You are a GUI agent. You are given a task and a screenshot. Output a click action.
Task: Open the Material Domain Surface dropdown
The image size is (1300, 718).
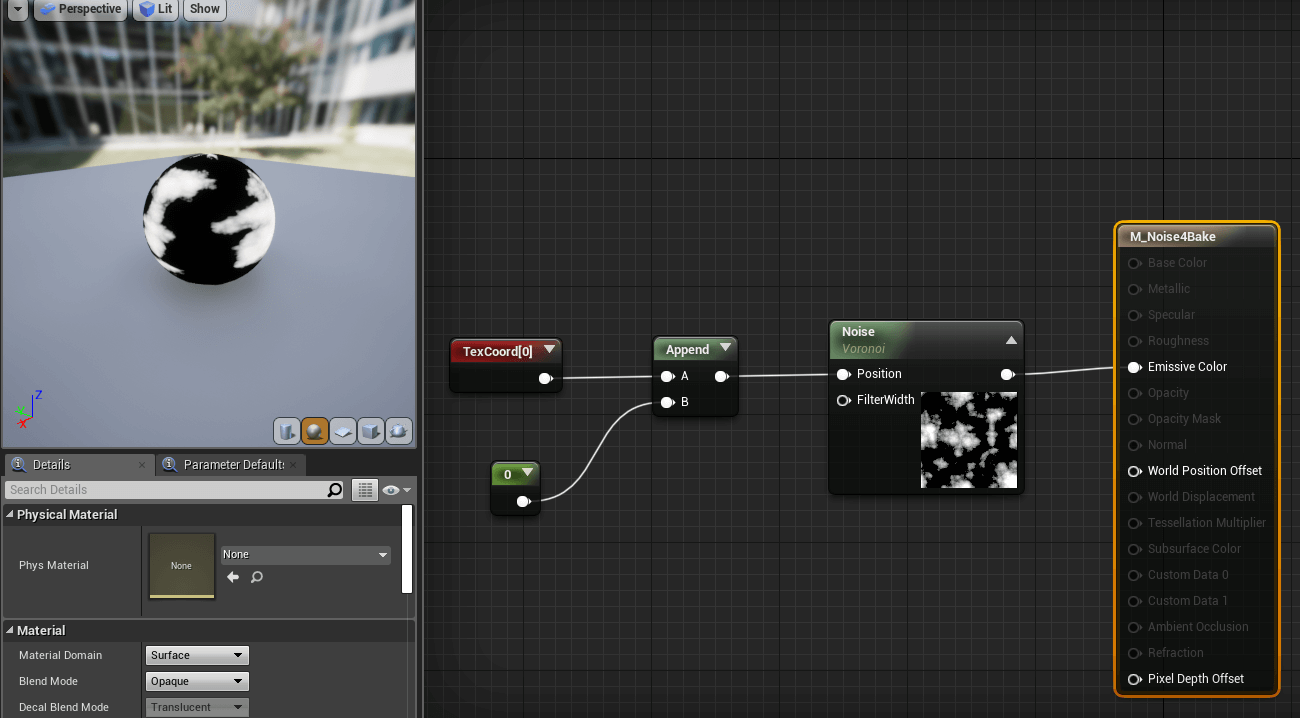(197, 655)
